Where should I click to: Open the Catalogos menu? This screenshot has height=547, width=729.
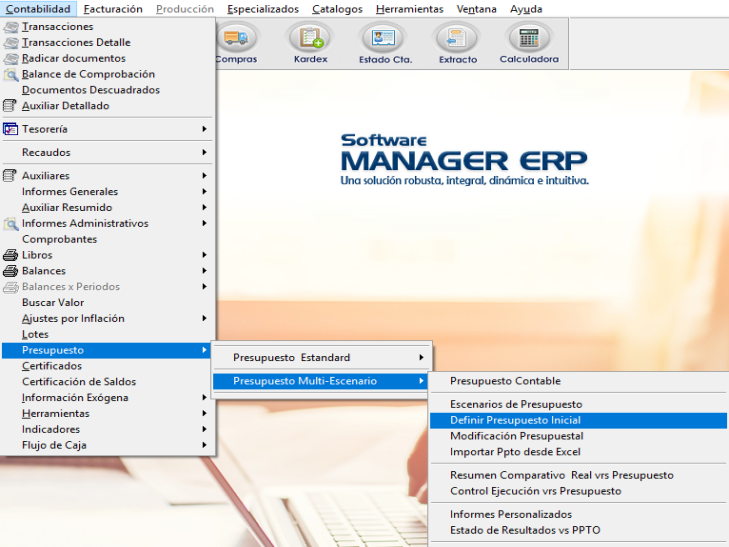(337, 9)
